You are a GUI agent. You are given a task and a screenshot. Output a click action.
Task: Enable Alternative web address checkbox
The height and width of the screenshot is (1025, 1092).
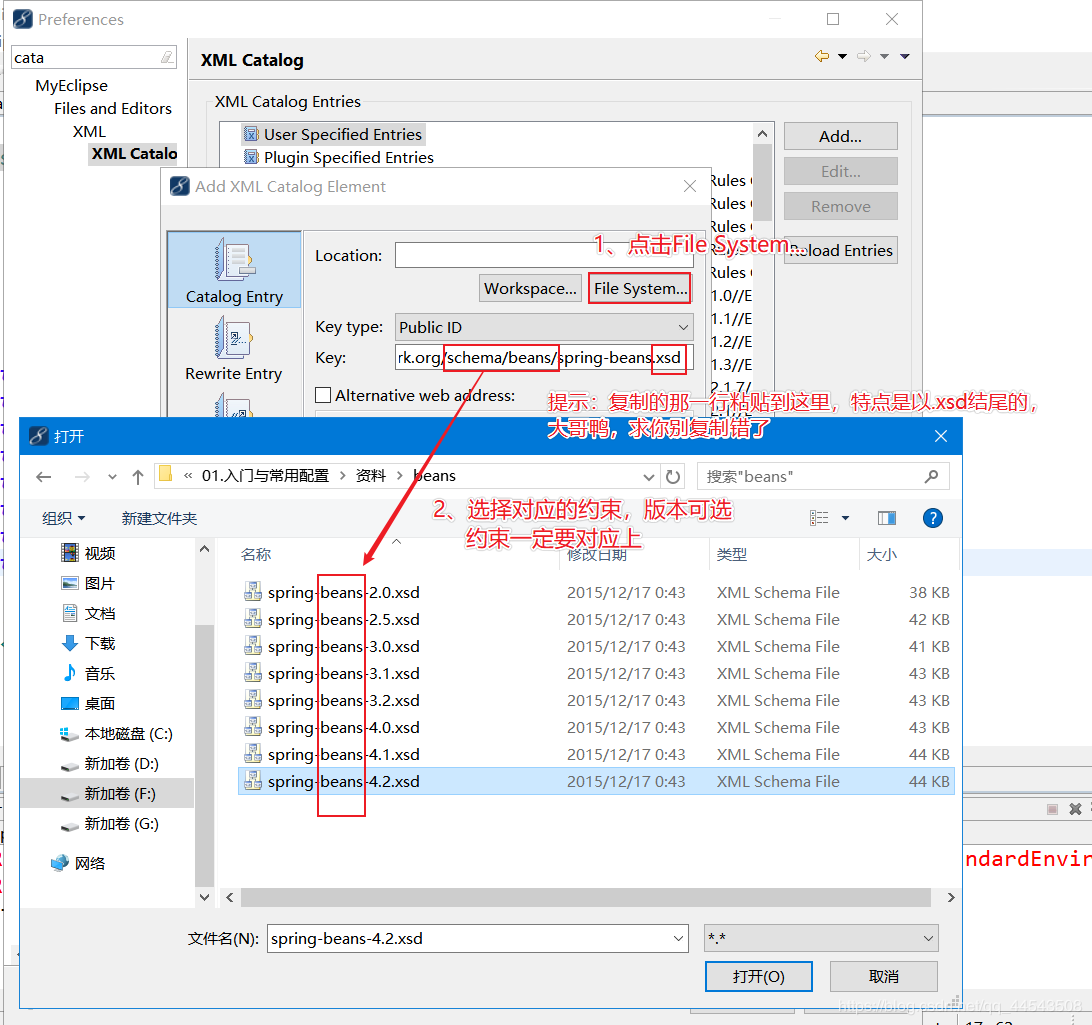[323, 396]
